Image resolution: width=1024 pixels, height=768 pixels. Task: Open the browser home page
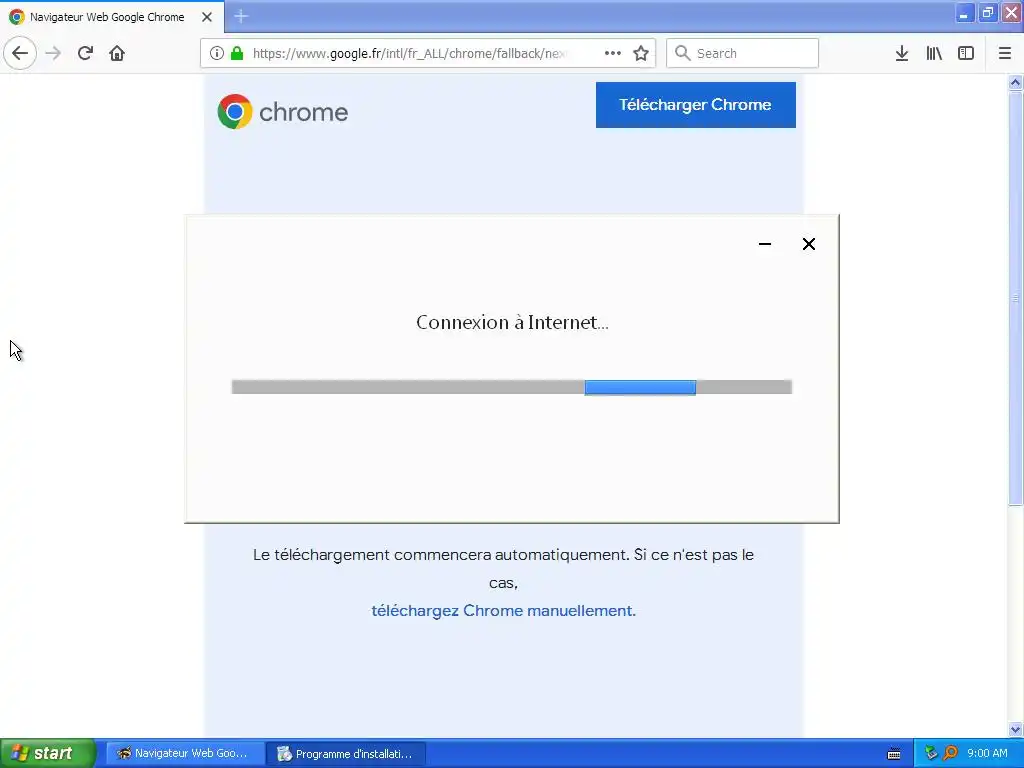[117, 53]
